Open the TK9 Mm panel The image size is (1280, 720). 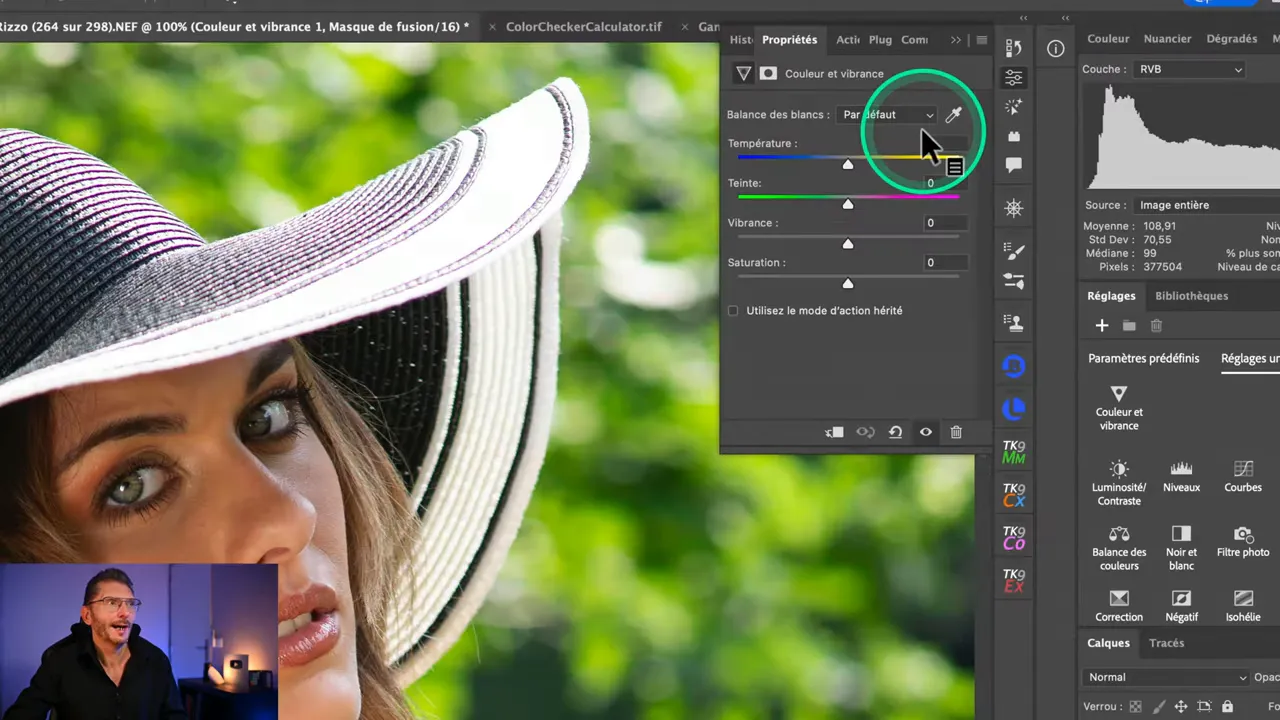1014,452
